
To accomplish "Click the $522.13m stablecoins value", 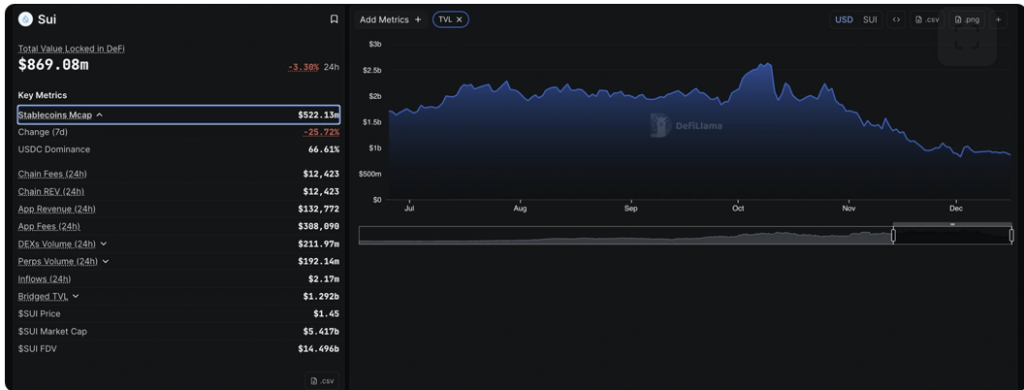I will [x=319, y=114].
